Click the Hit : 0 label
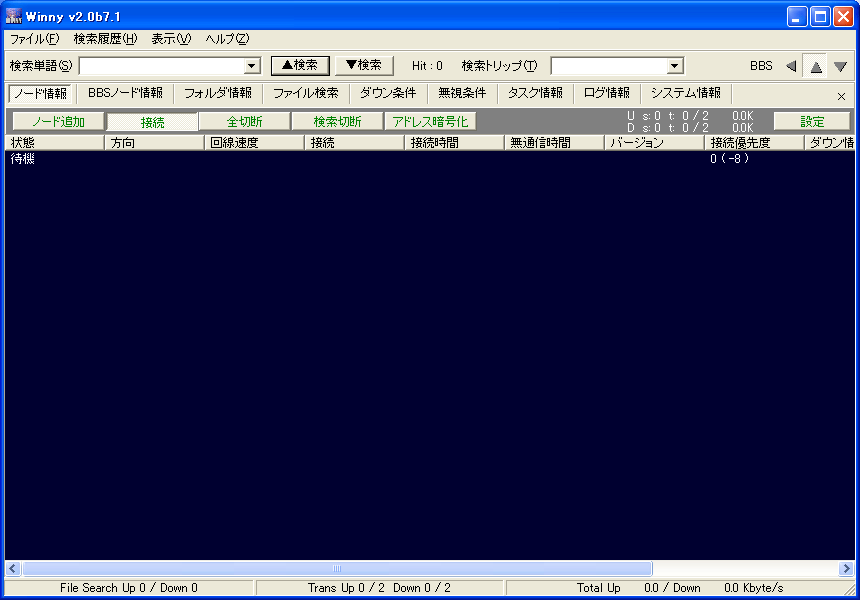This screenshot has width=860, height=600. click(427, 66)
